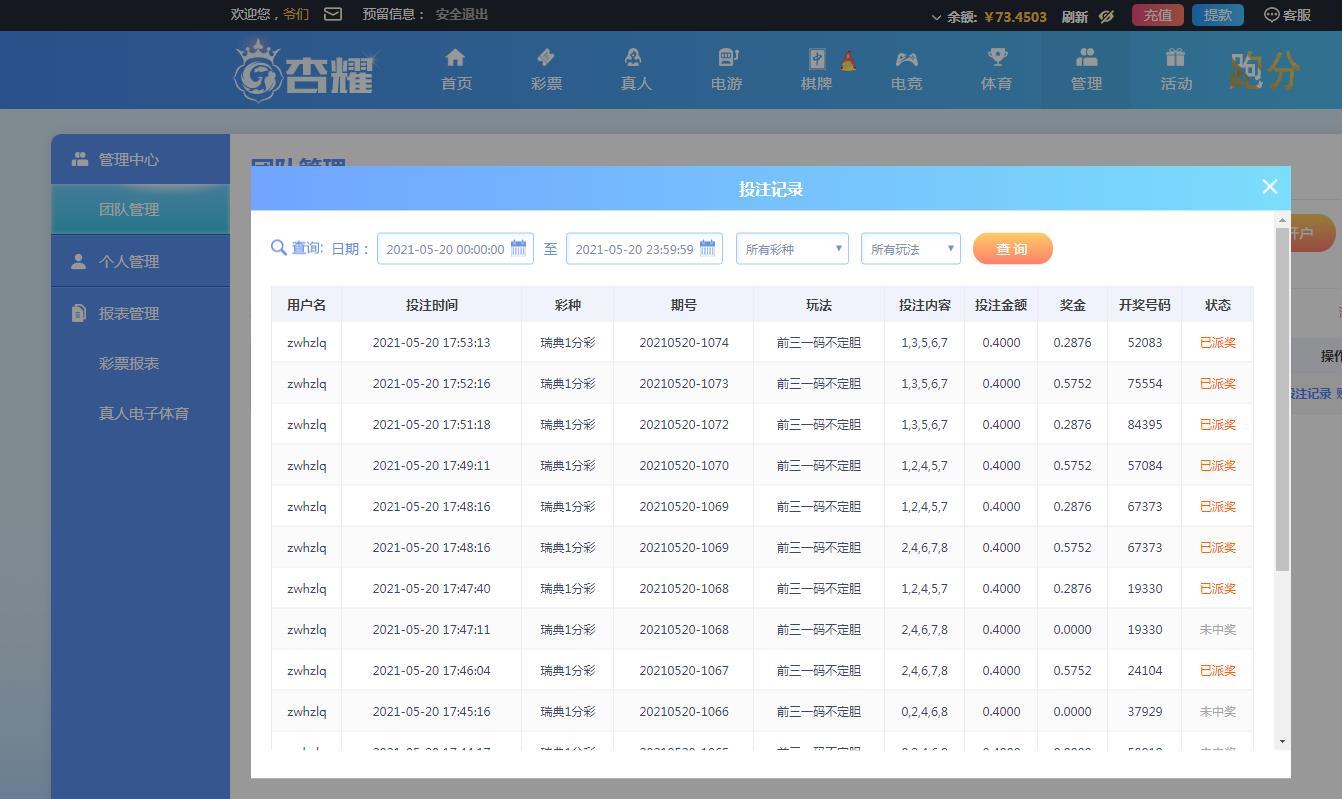Click the 跑分 banner in navigation
Image resolution: width=1342 pixels, height=799 pixels.
(x=1264, y=70)
